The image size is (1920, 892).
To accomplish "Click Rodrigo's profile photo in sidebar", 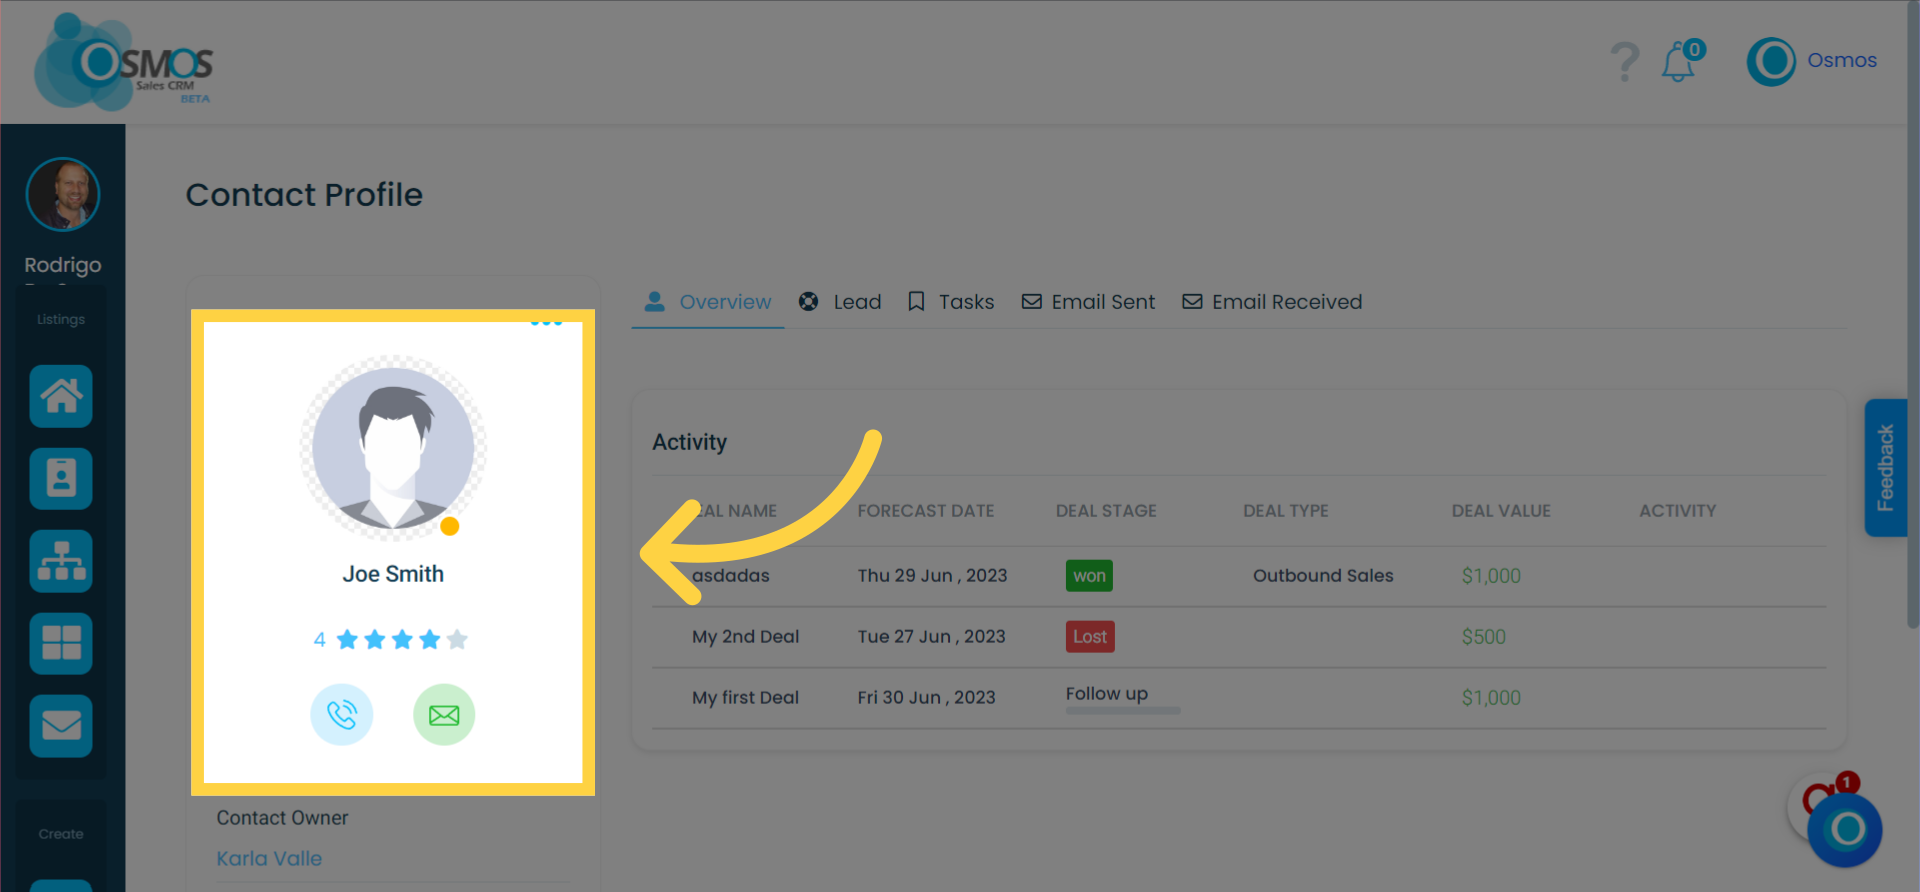I will 63,194.
